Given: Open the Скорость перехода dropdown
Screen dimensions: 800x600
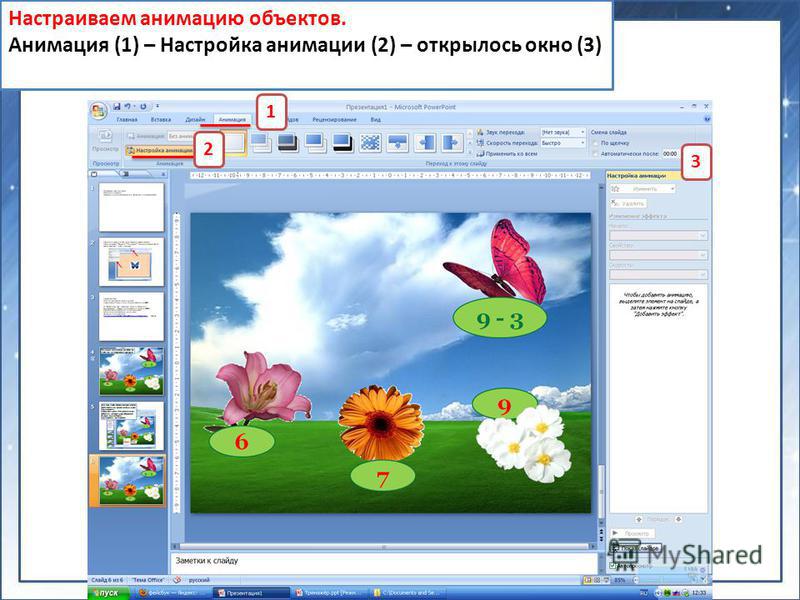Looking at the screenshot, I should pyautogui.click(x=563, y=143).
